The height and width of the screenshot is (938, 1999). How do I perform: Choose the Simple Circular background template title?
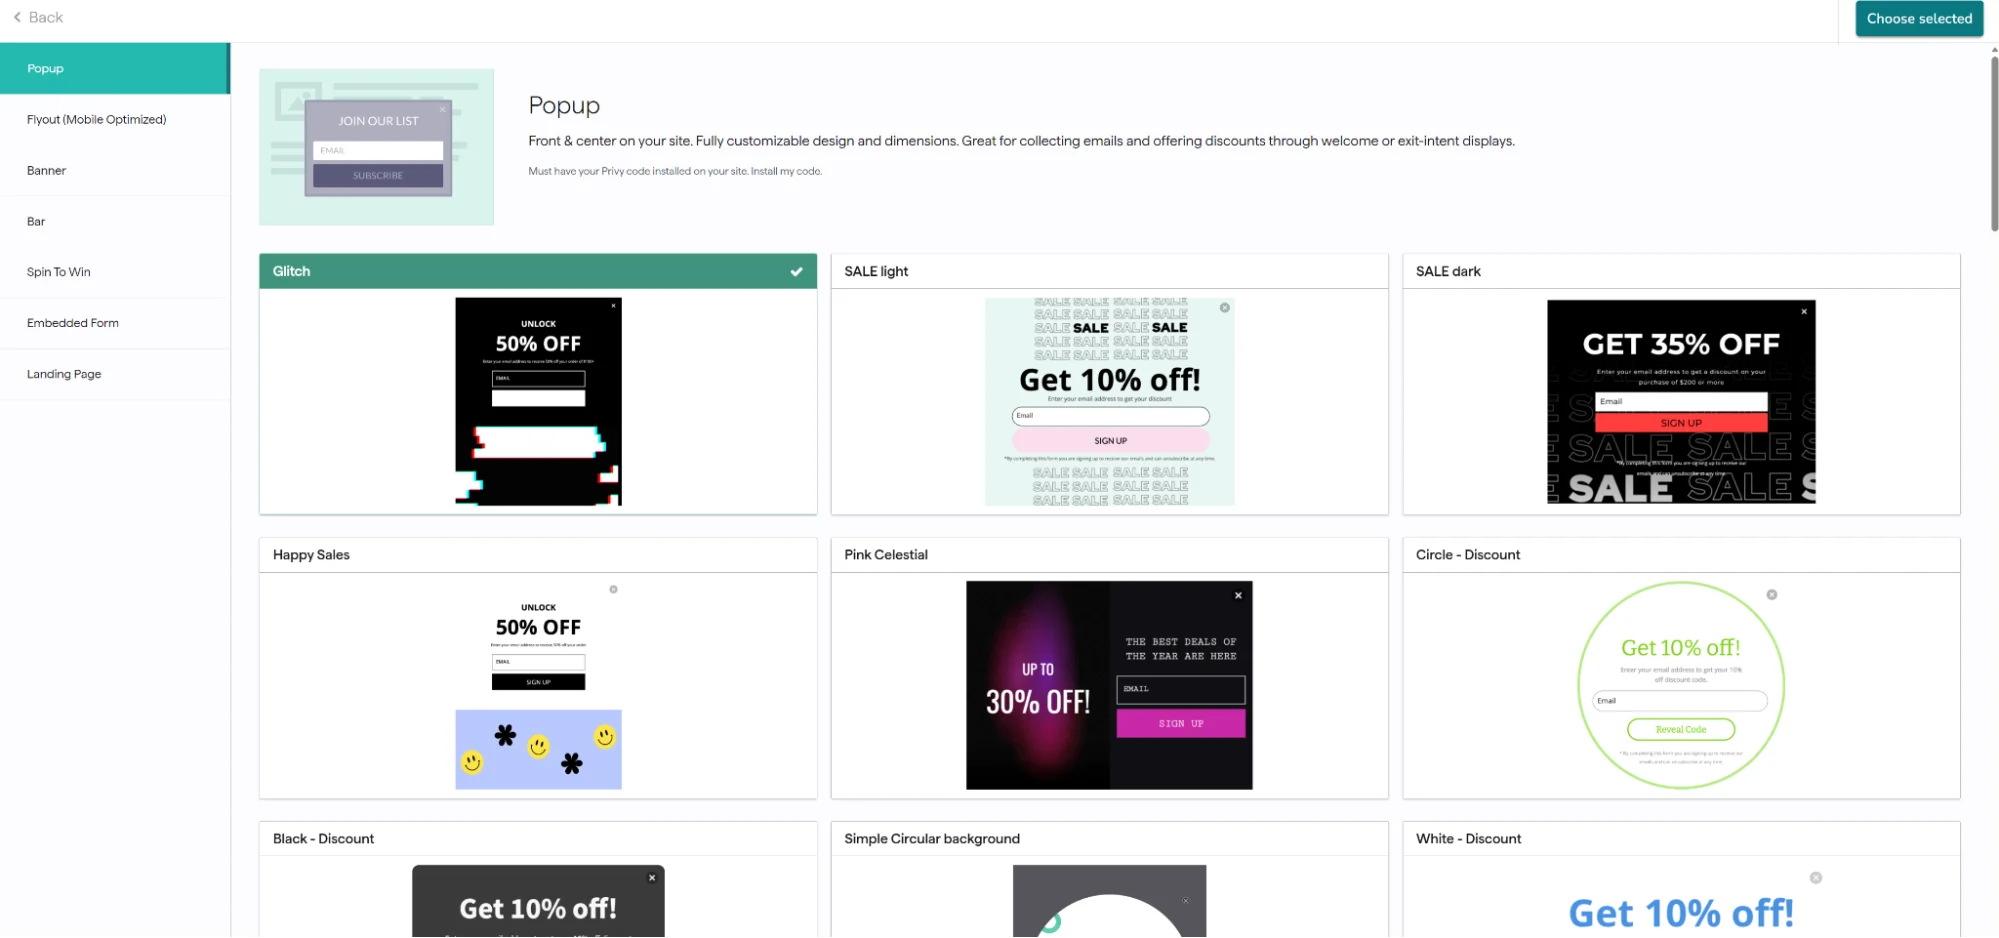coord(932,839)
